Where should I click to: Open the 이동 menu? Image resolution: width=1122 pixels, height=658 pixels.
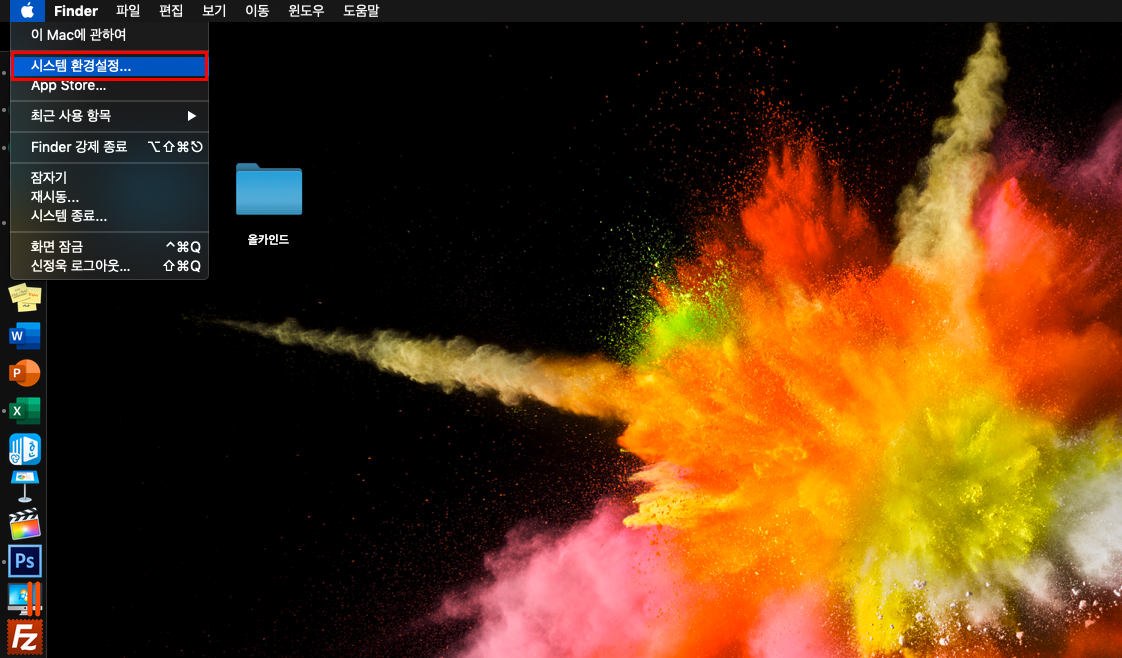pyautogui.click(x=257, y=11)
